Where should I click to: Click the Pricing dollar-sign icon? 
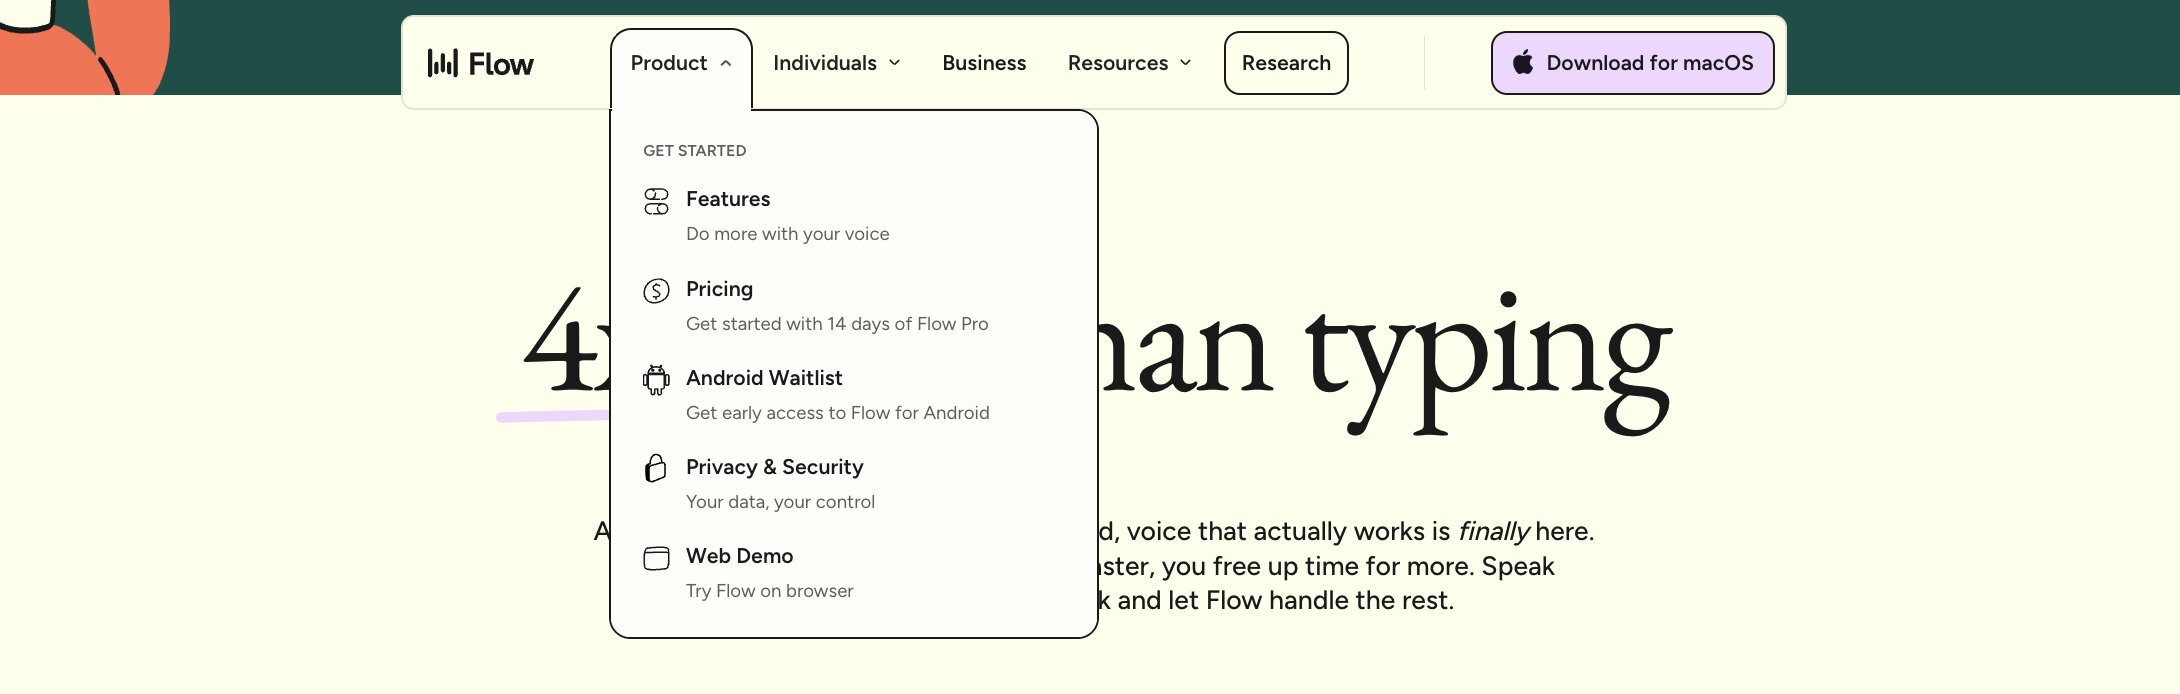tap(656, 291)
